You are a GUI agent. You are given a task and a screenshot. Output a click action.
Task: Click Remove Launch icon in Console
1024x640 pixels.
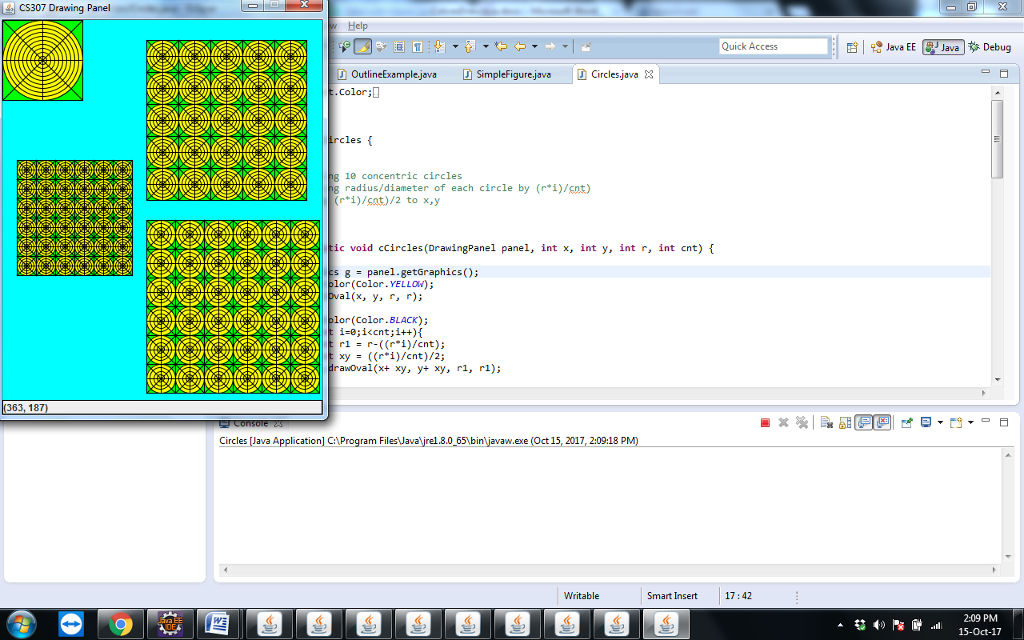(x=784, y=423)
